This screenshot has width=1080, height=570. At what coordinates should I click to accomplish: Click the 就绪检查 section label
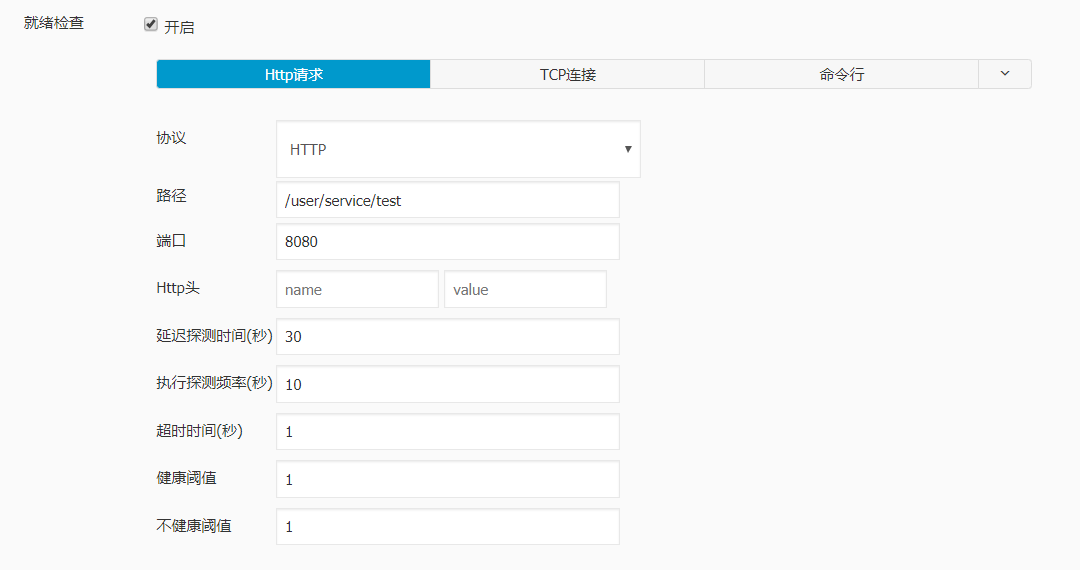coord(54,23)
